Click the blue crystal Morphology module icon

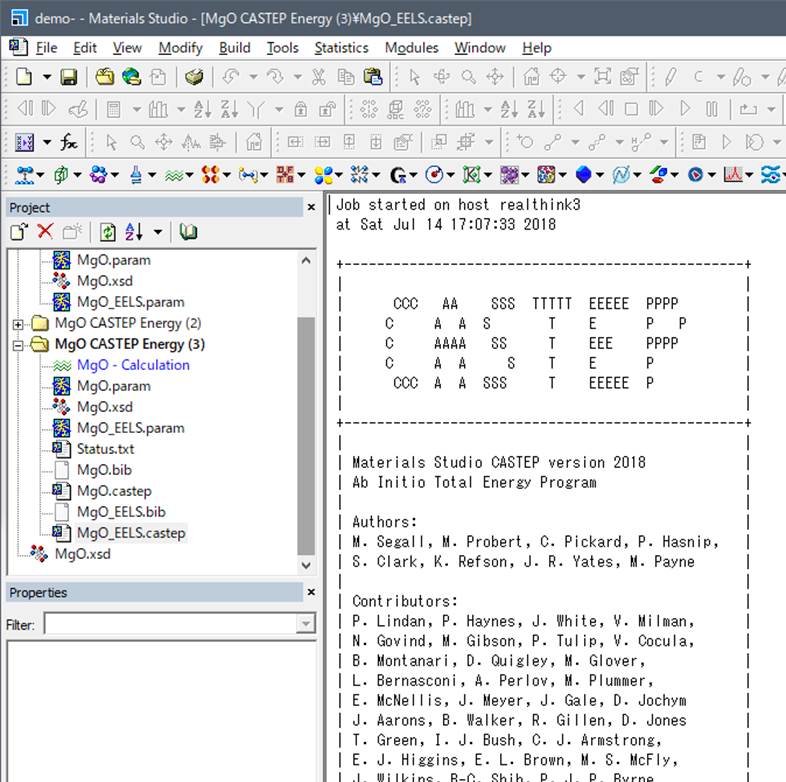coord(583,175)
